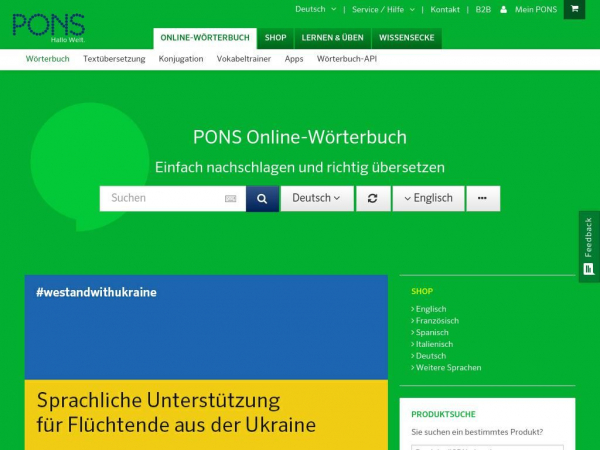600x450 pixels.
Task: Click the user icon beside Mein PONS
Action: 504,10
